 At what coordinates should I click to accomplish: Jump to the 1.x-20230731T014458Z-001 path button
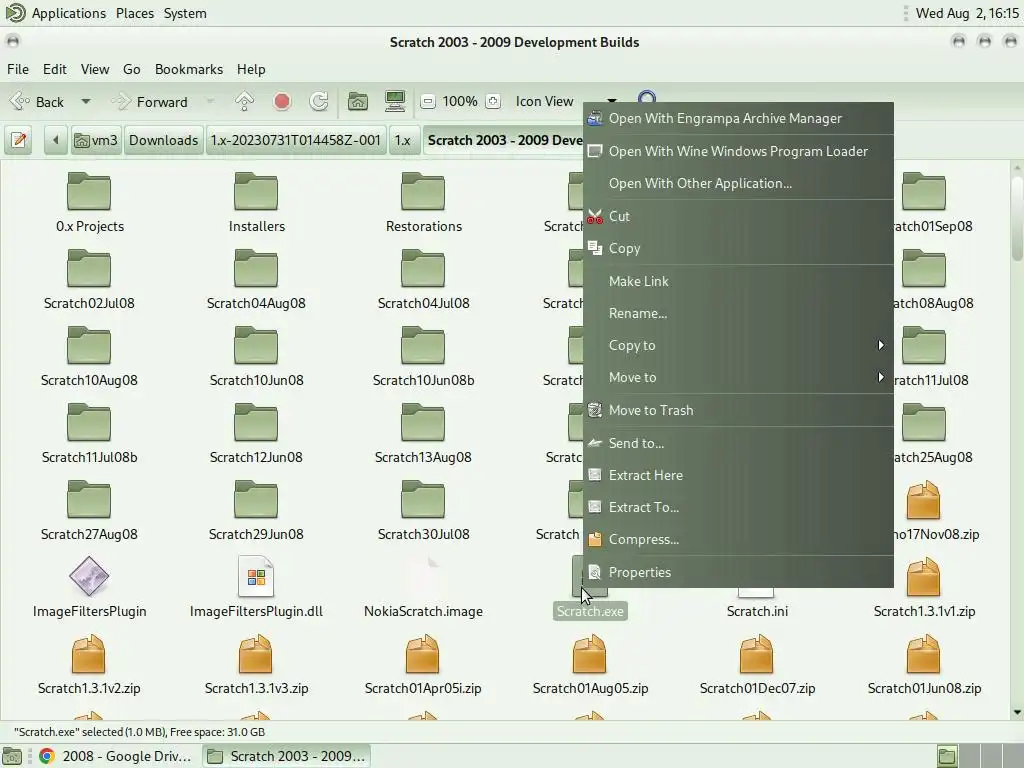[x=295, y=140]
